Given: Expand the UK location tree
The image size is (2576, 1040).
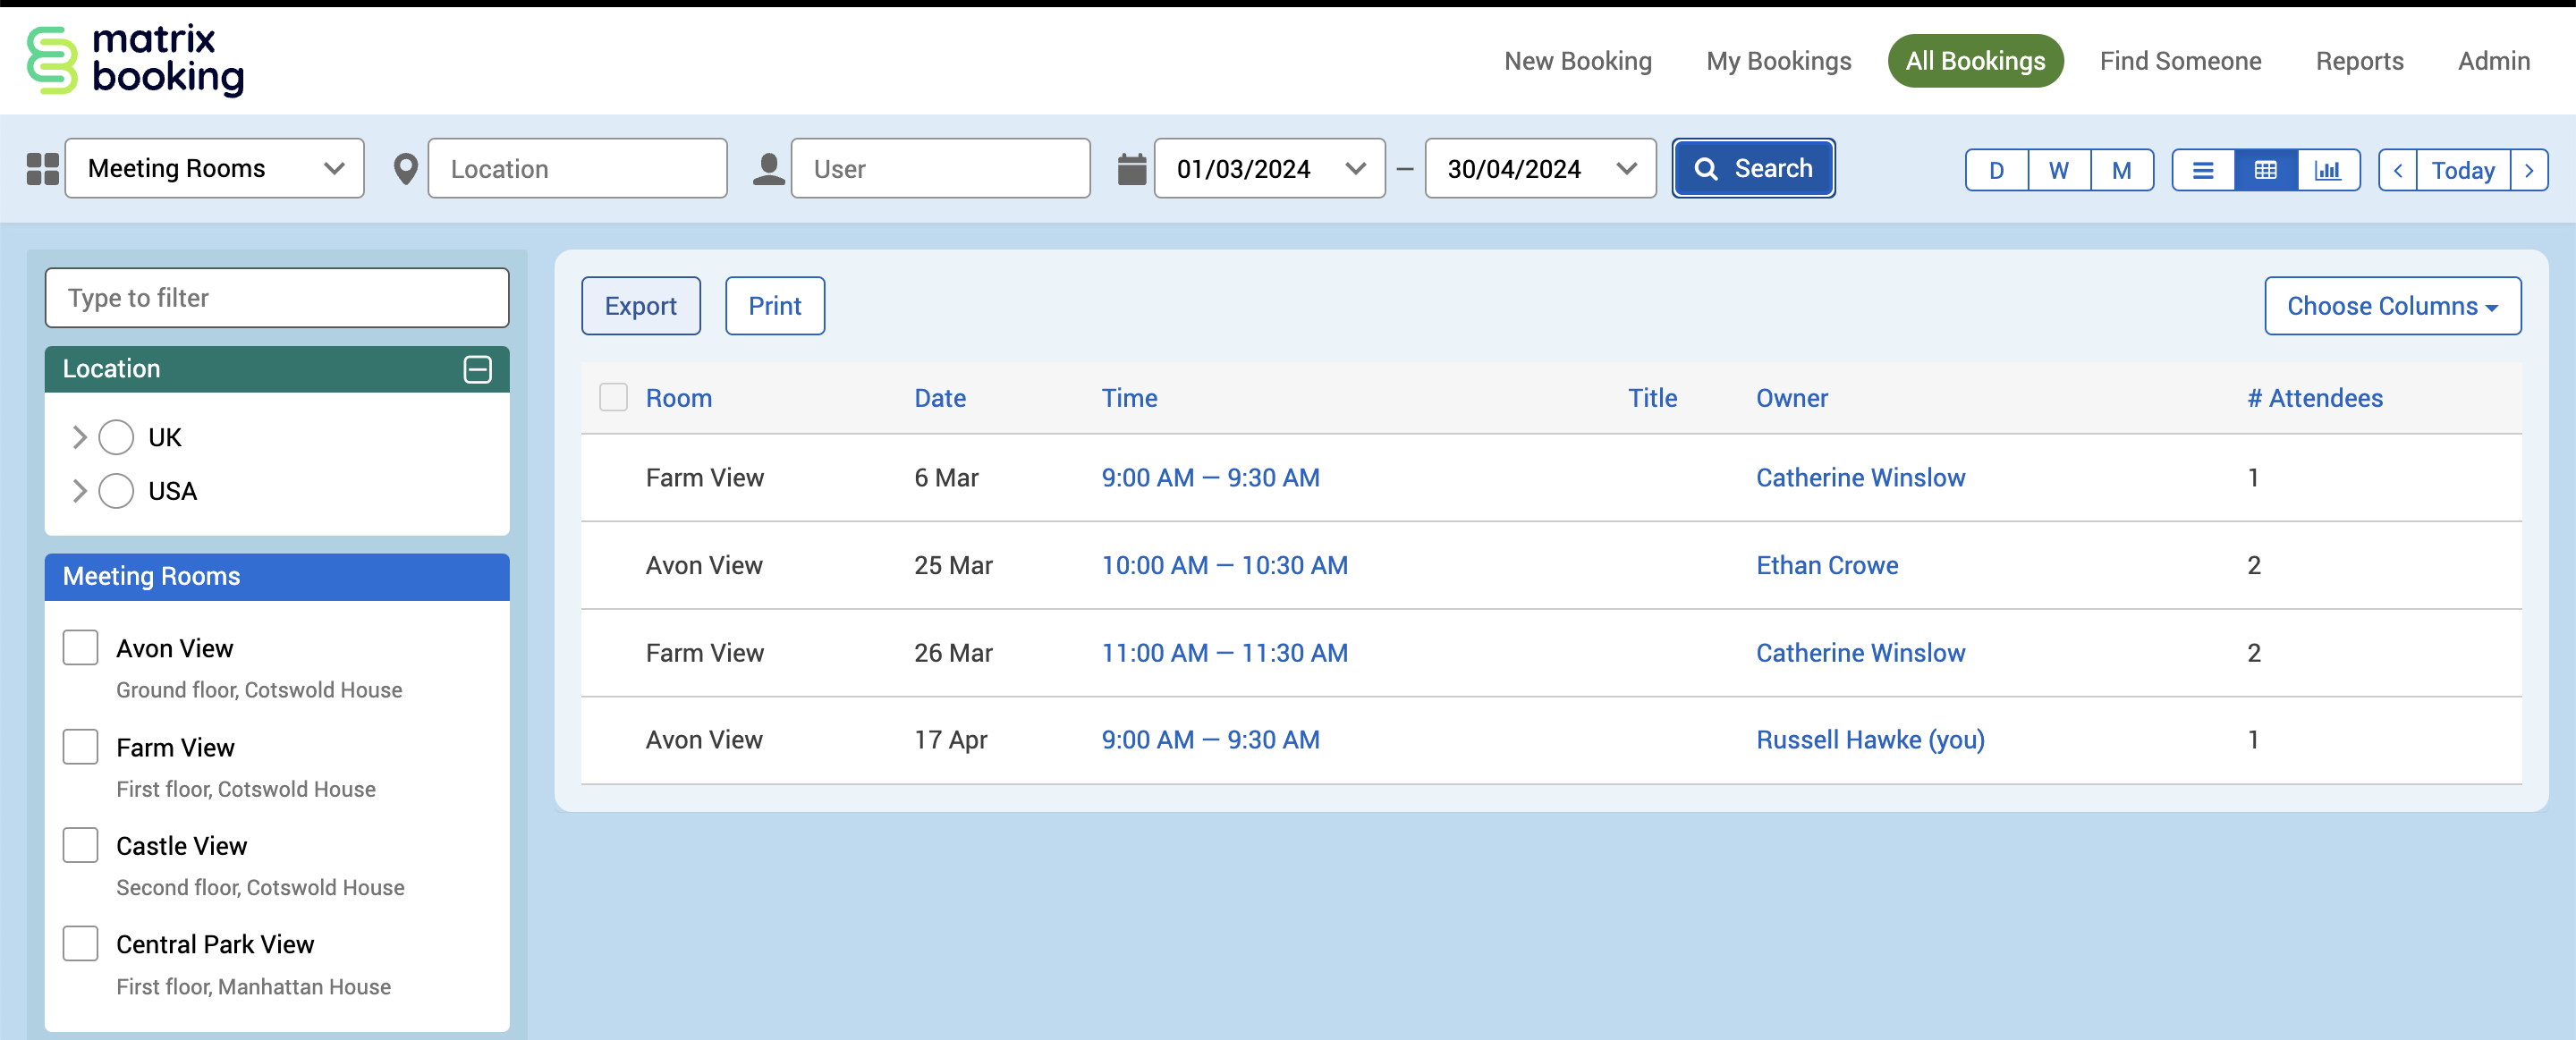Looking at the screenshot, I should coord(80,437).
